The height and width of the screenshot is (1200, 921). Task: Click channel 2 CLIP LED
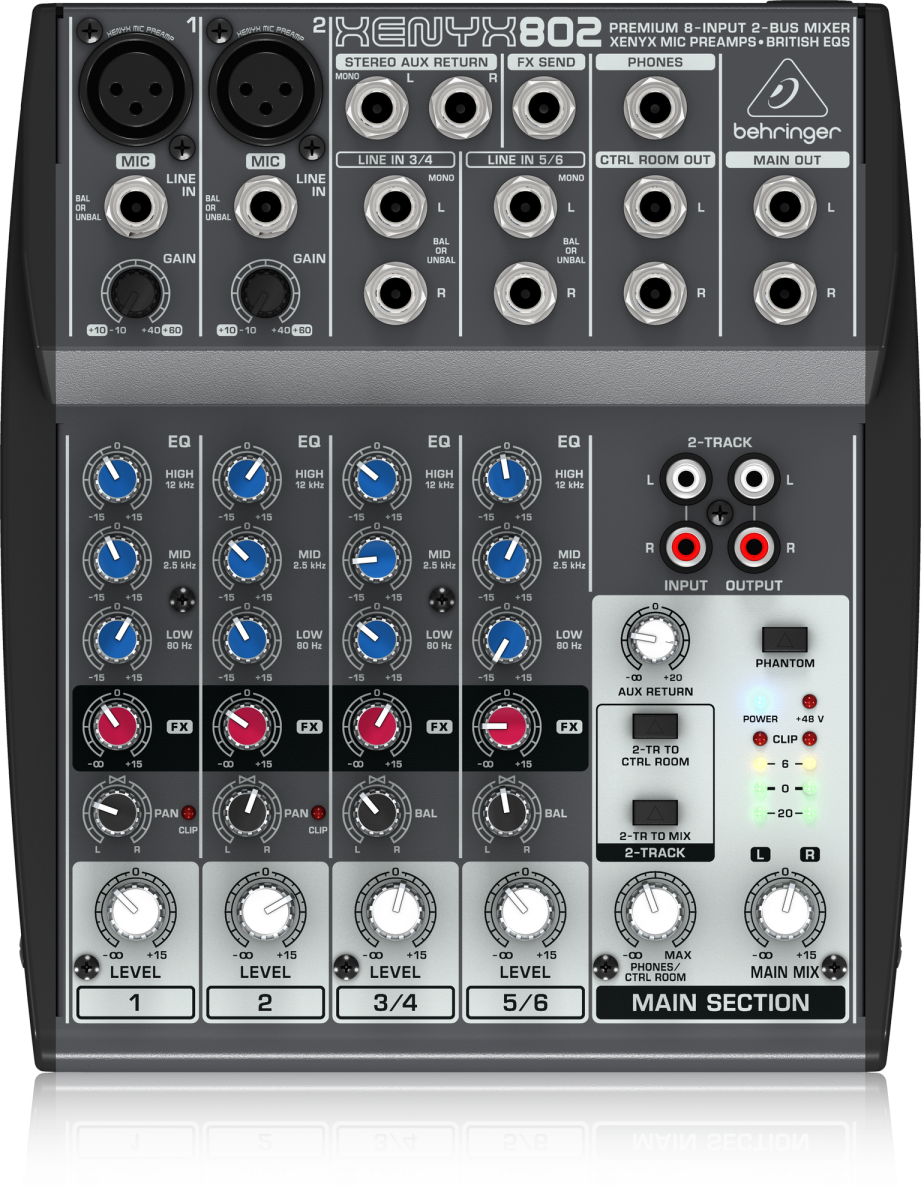(319, 812)
